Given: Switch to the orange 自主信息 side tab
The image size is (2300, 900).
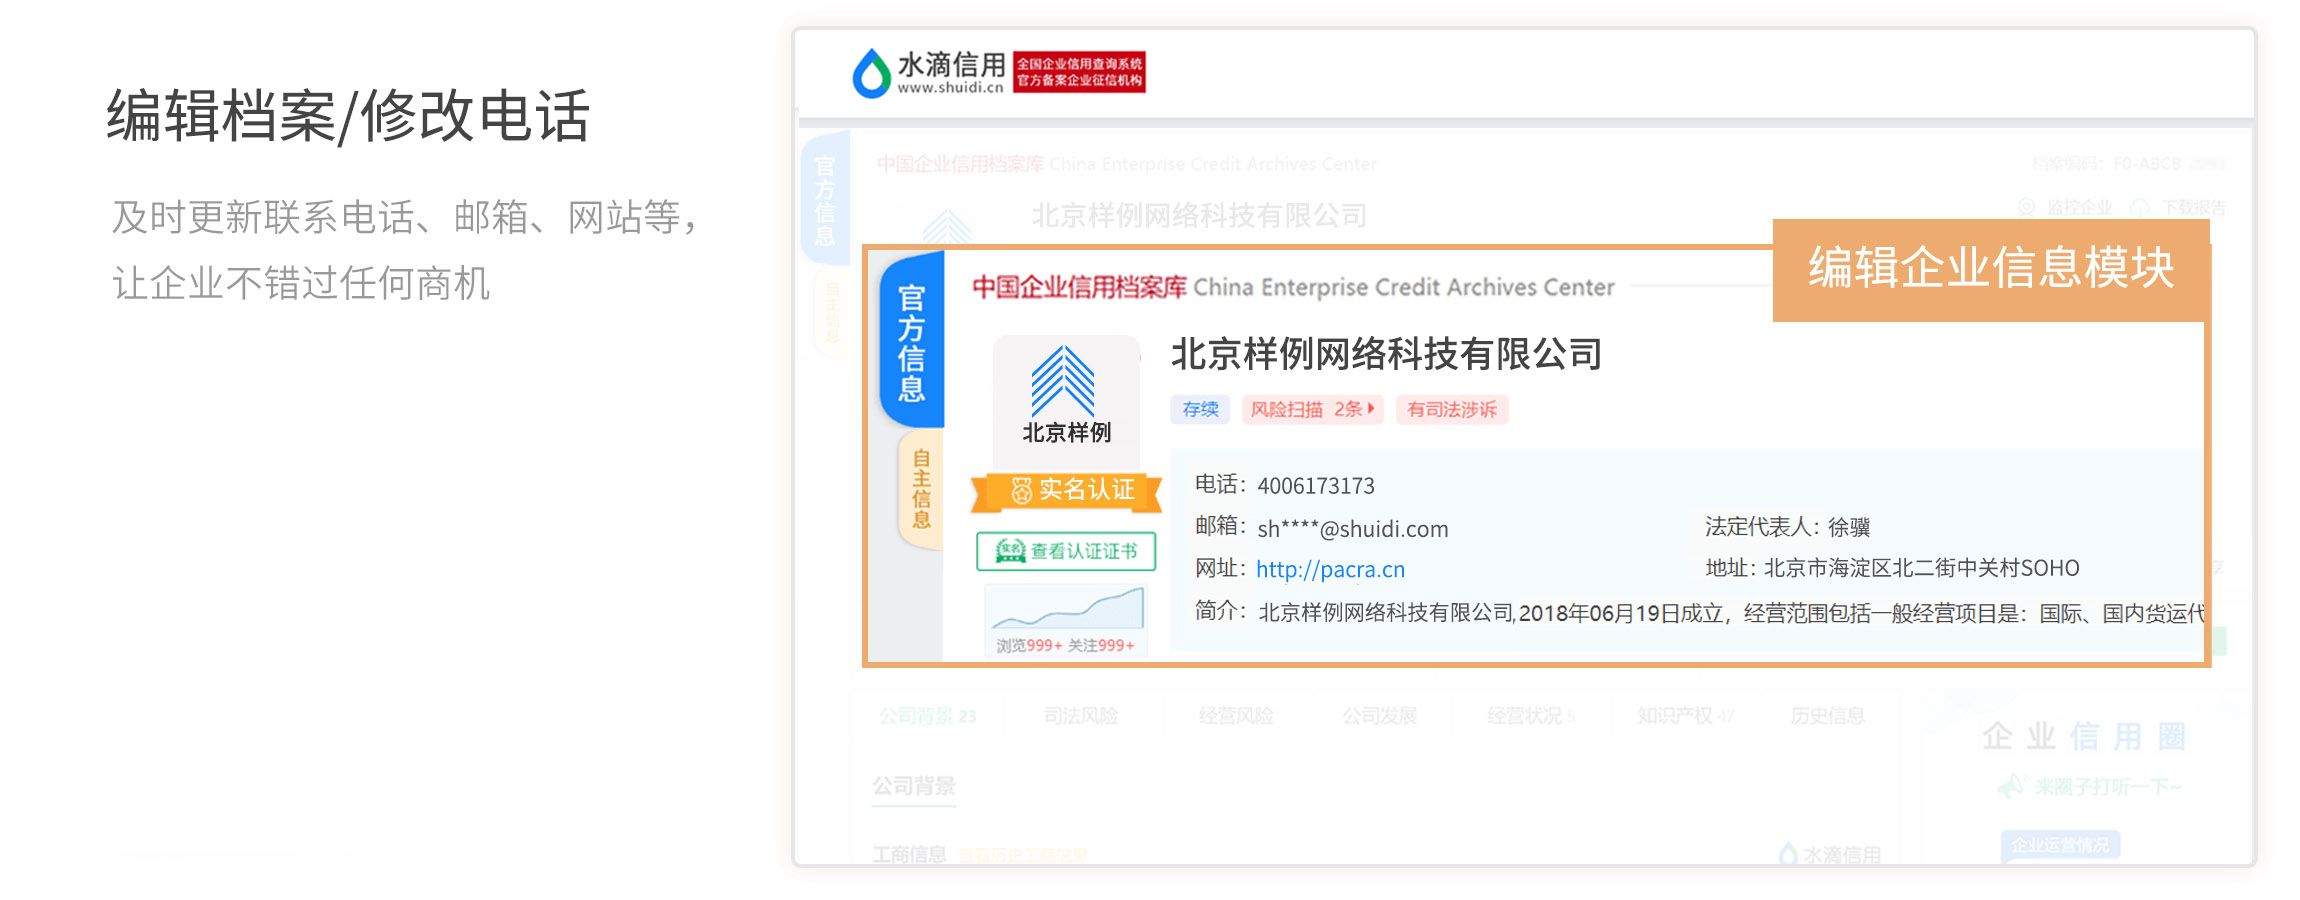Looking at the screenshot, I should click(921, 489).
